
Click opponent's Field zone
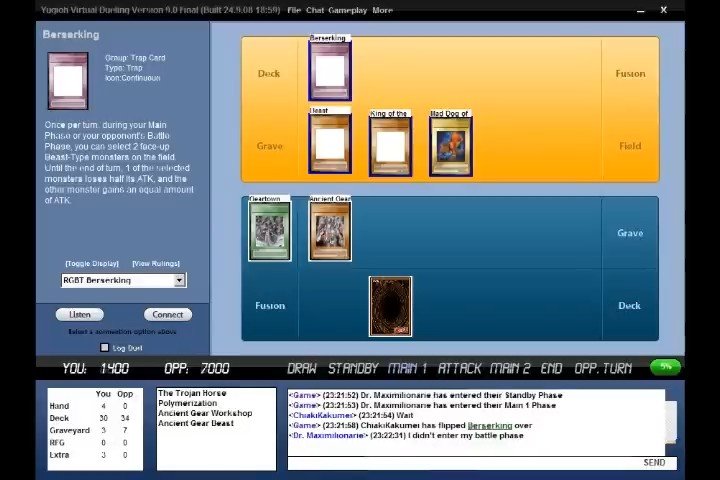point(630,146)
